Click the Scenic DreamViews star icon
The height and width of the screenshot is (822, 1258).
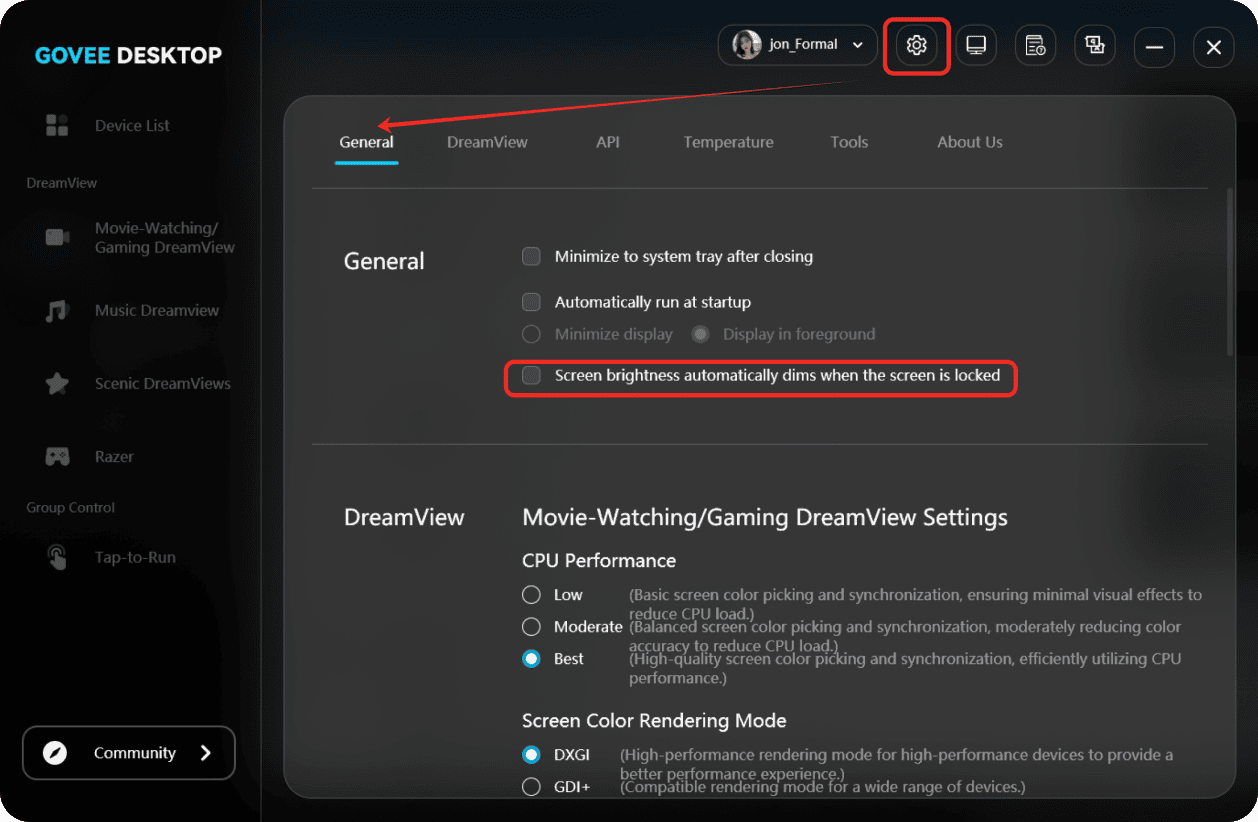[x=57, y=383]
